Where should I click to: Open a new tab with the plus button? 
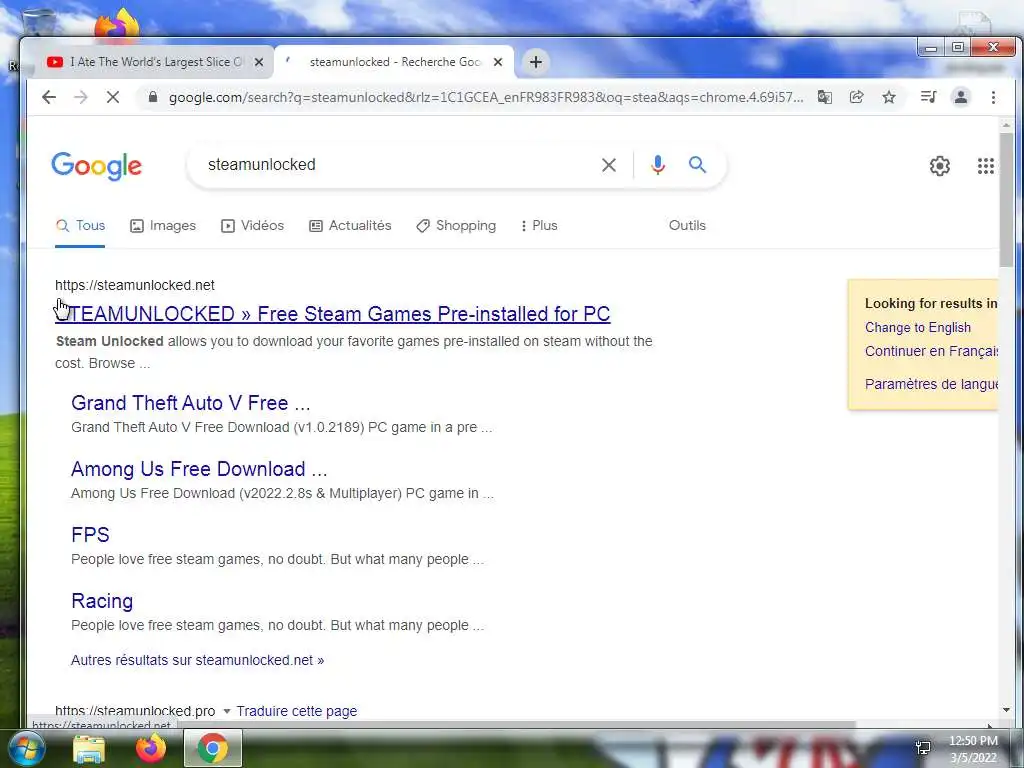tap(536, 62)
